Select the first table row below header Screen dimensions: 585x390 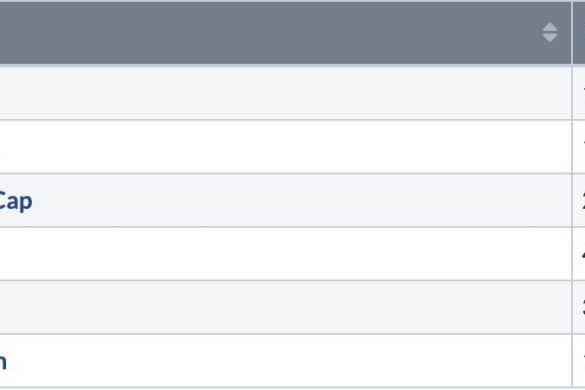tap(285, 93)
